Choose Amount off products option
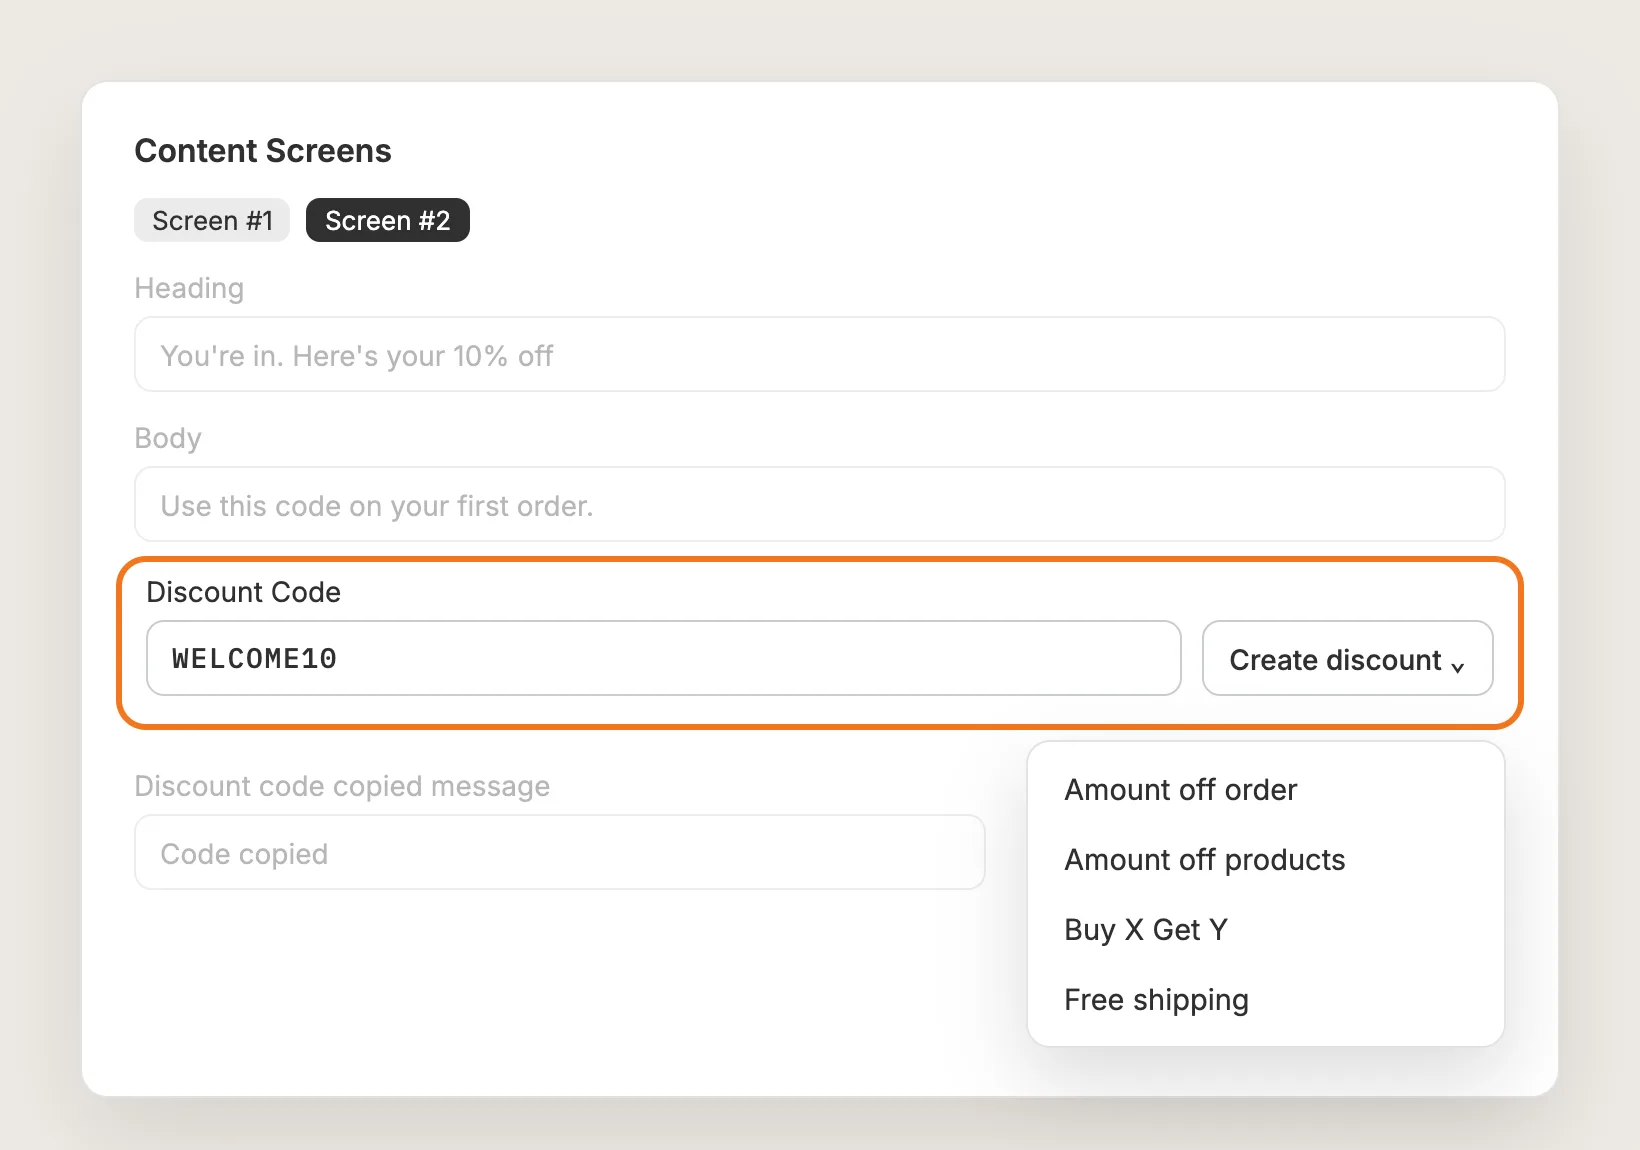The width and height of the screenshot is (1640, 1150). (1204, 860)
